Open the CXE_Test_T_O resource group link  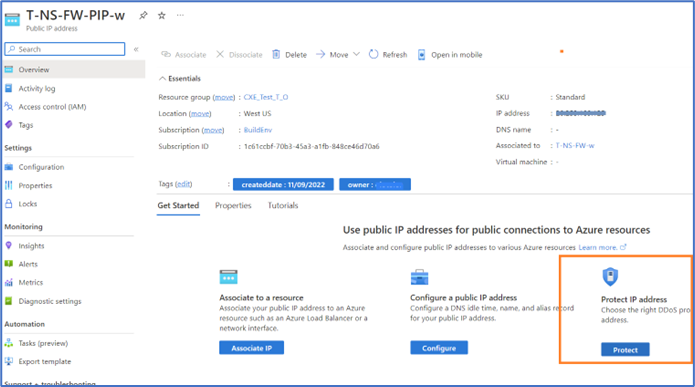(x=266, y=97)
